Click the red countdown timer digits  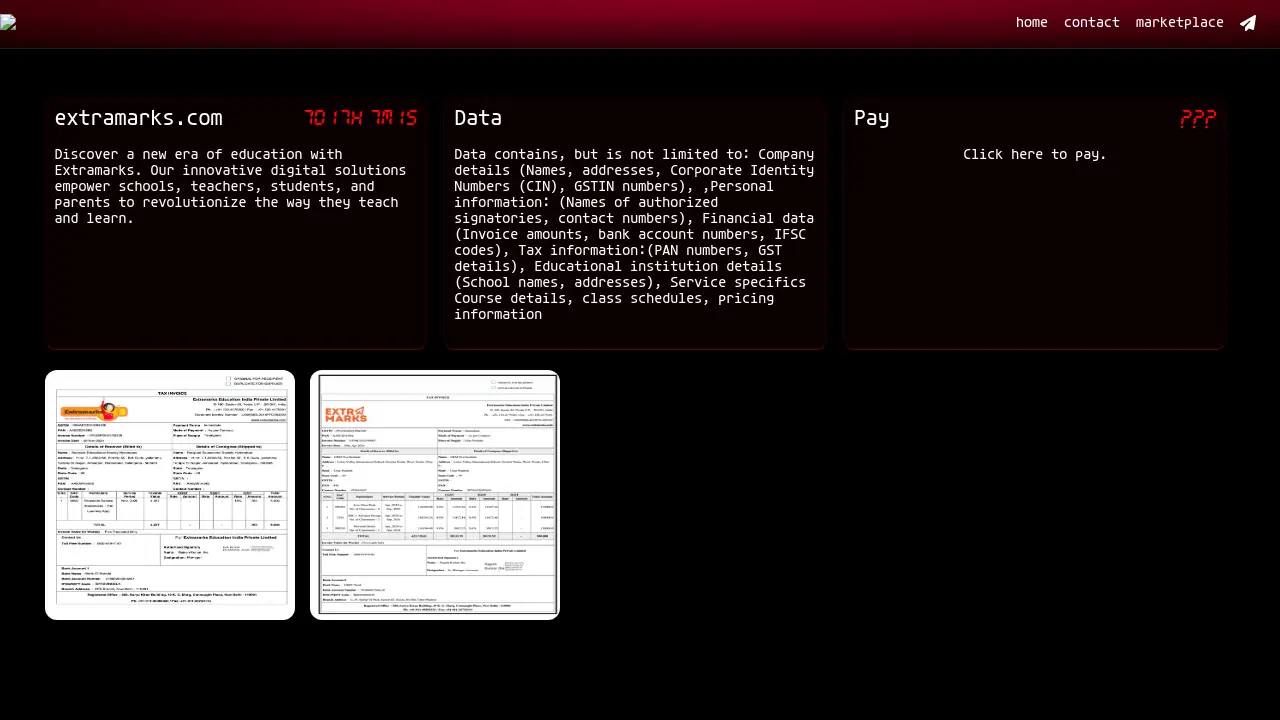click(x=360, y=119)
